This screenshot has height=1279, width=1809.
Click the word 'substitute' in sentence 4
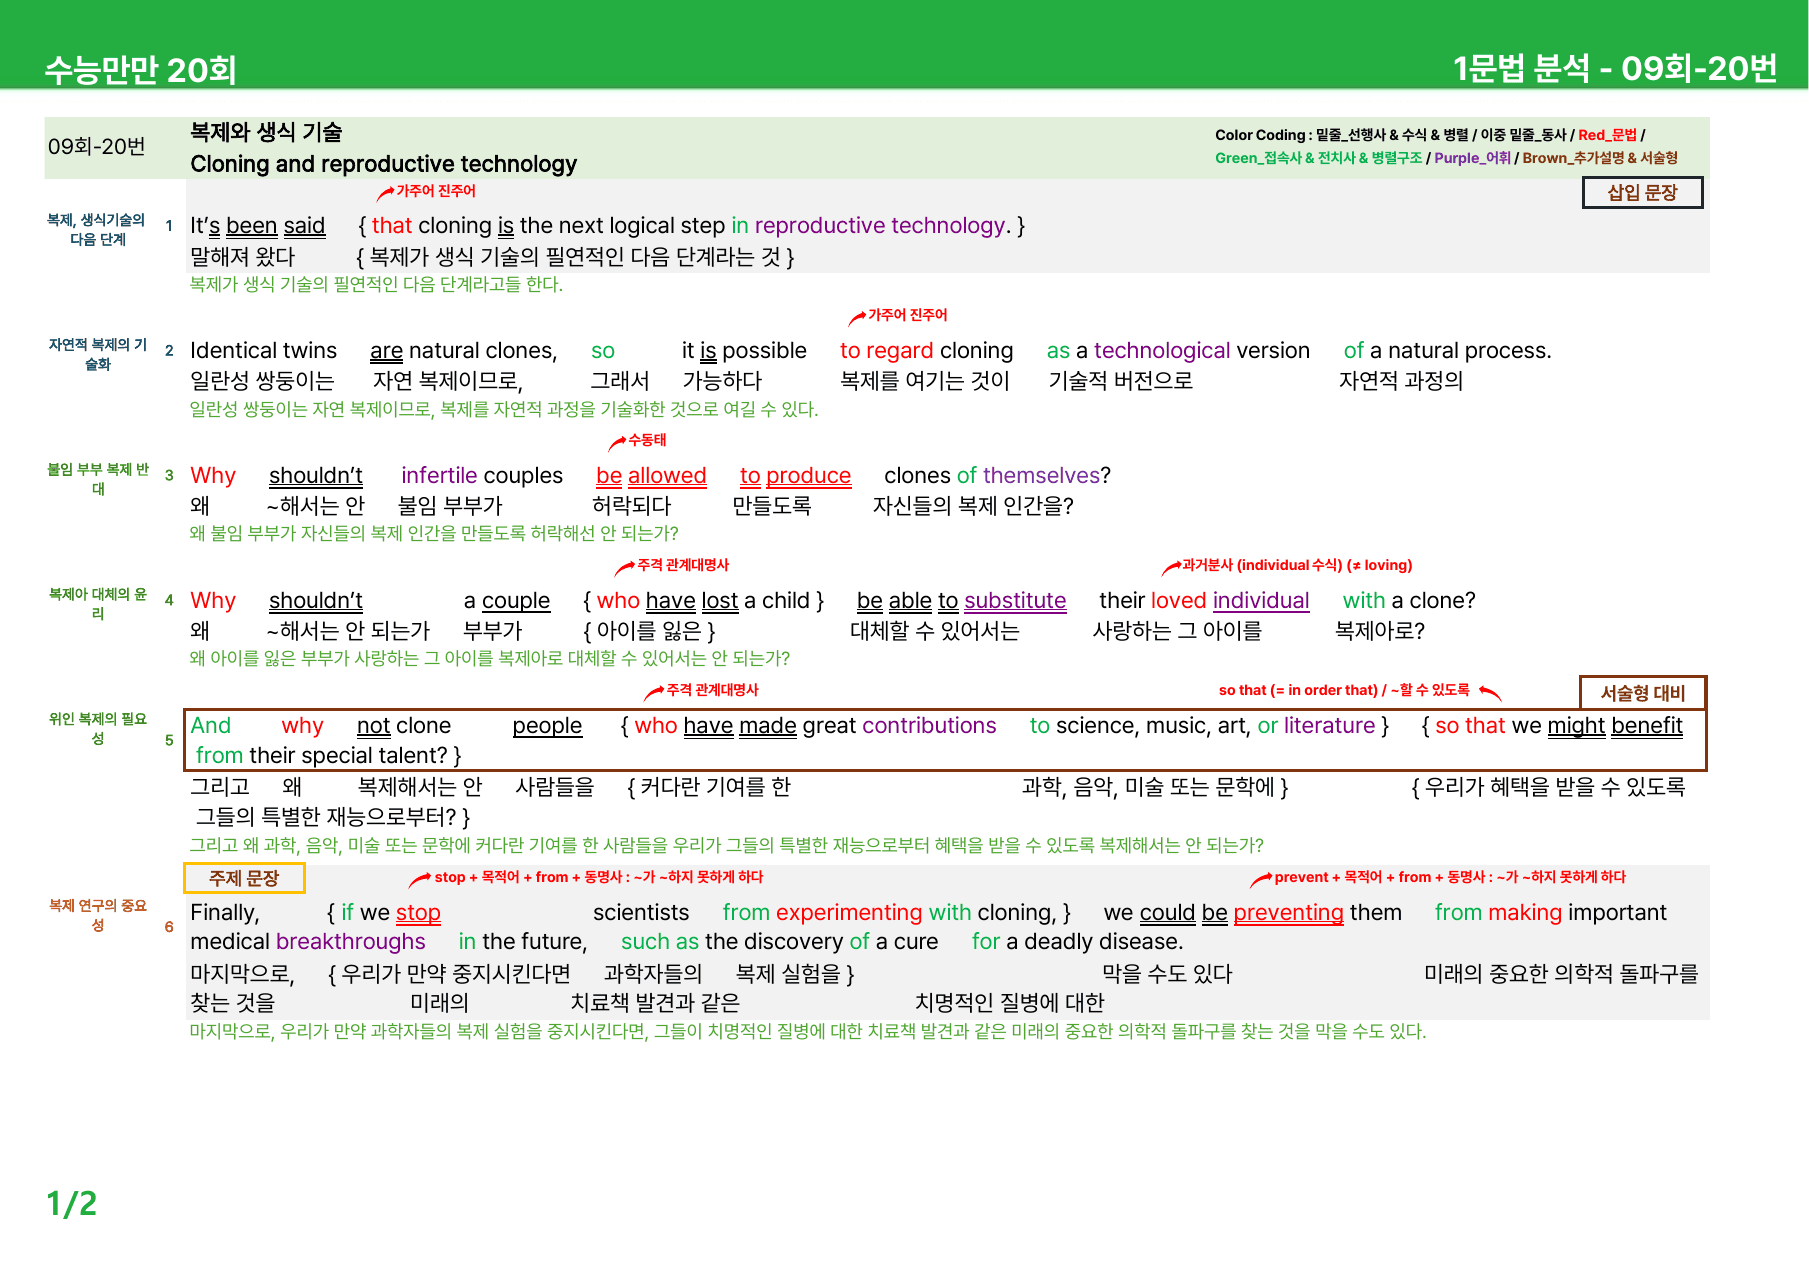(x=1015, y=601)
